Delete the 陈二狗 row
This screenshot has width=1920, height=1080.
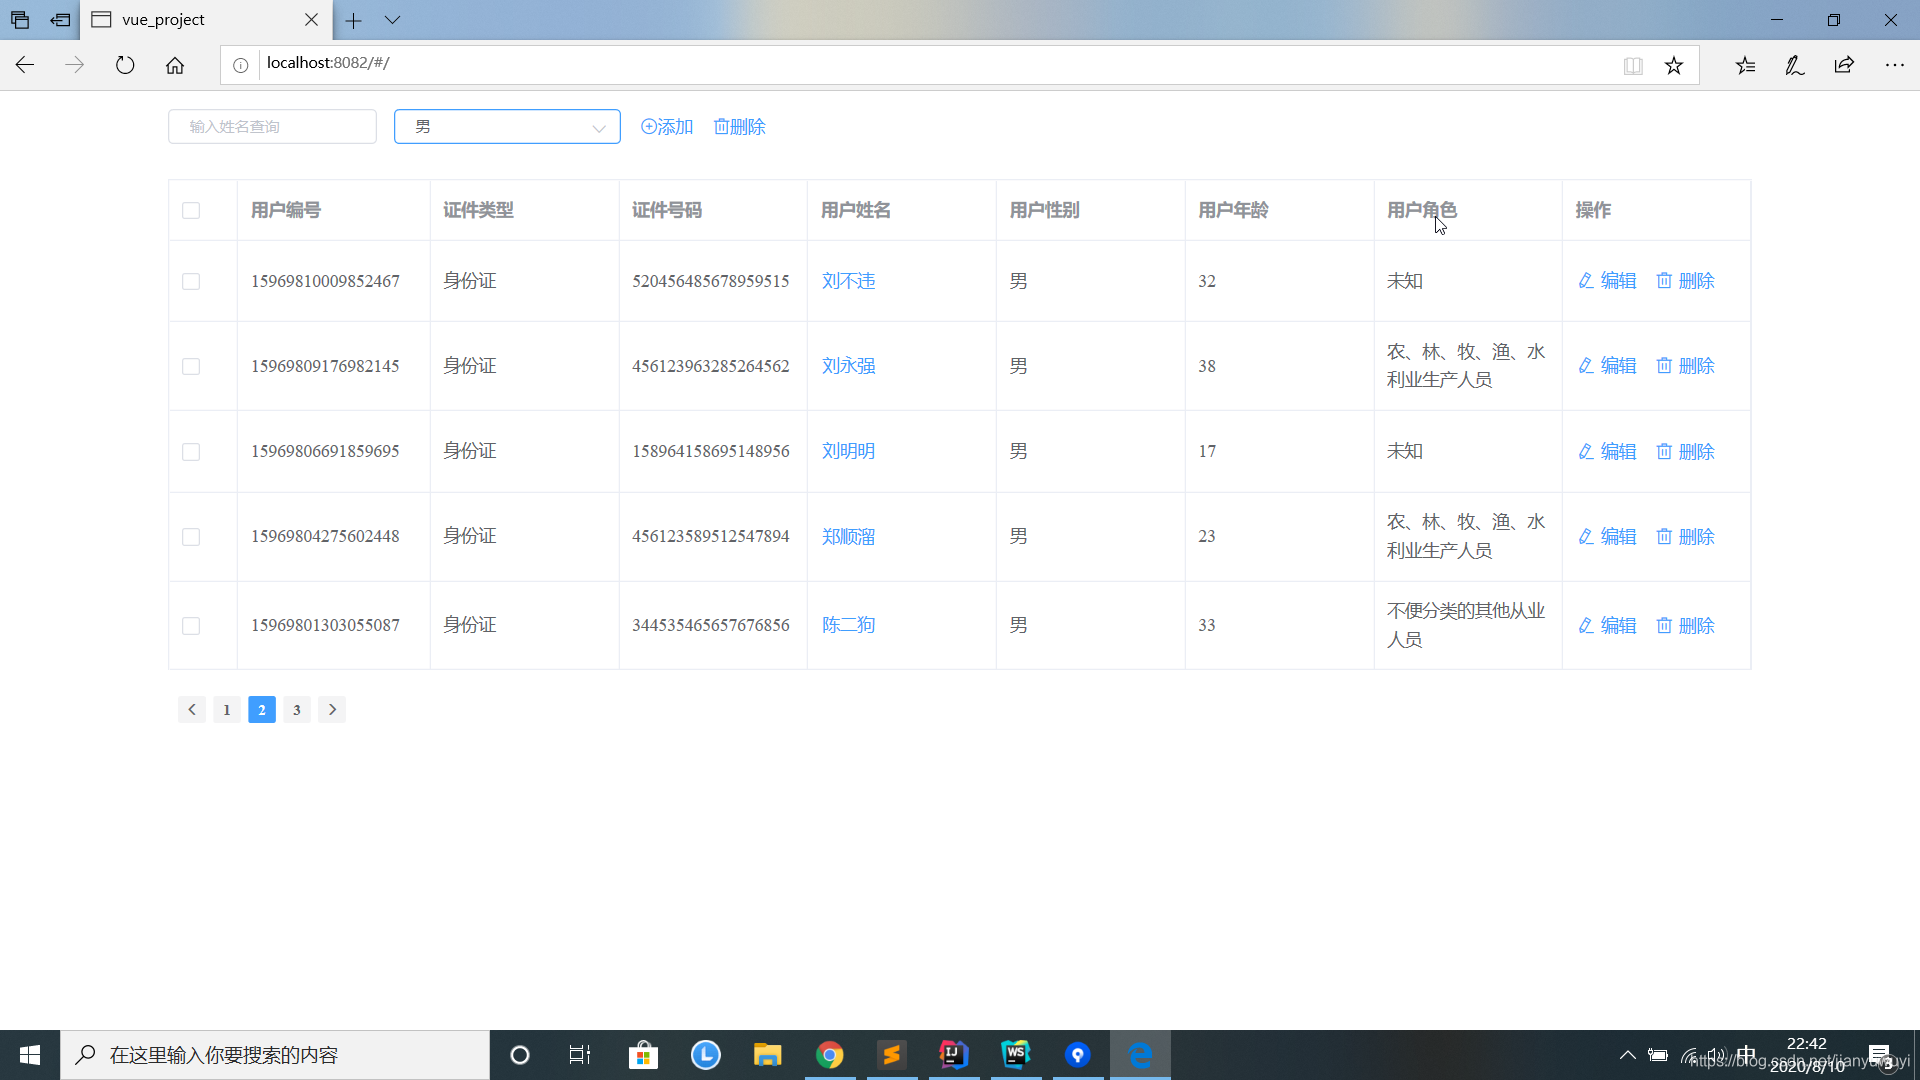click(1685, 626)
